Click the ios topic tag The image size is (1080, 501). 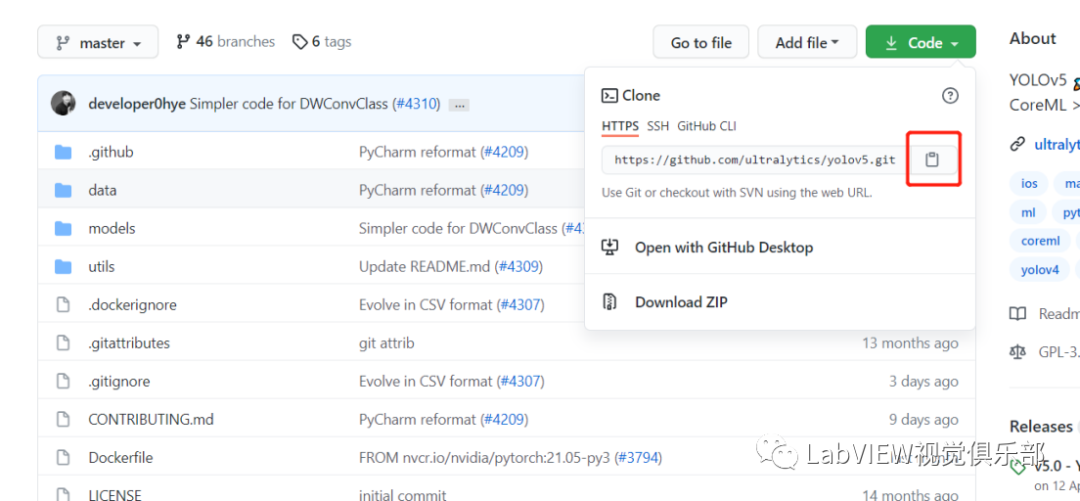tap(1029, 184)
